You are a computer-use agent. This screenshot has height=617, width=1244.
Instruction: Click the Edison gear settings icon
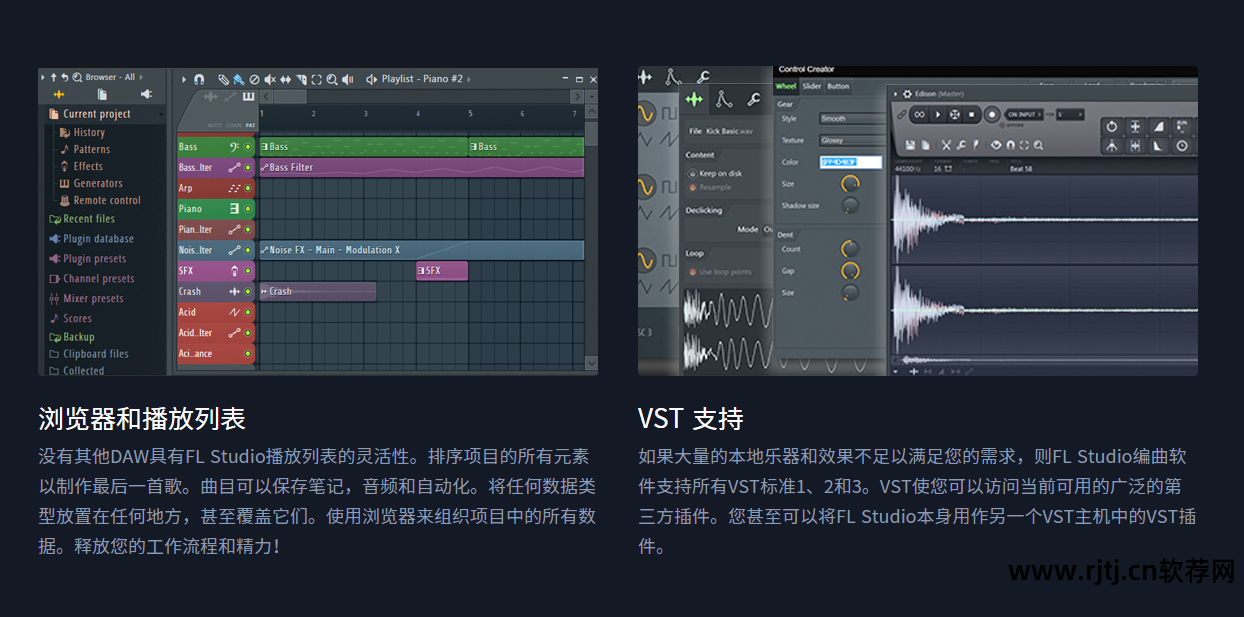(x=907, y=94)
